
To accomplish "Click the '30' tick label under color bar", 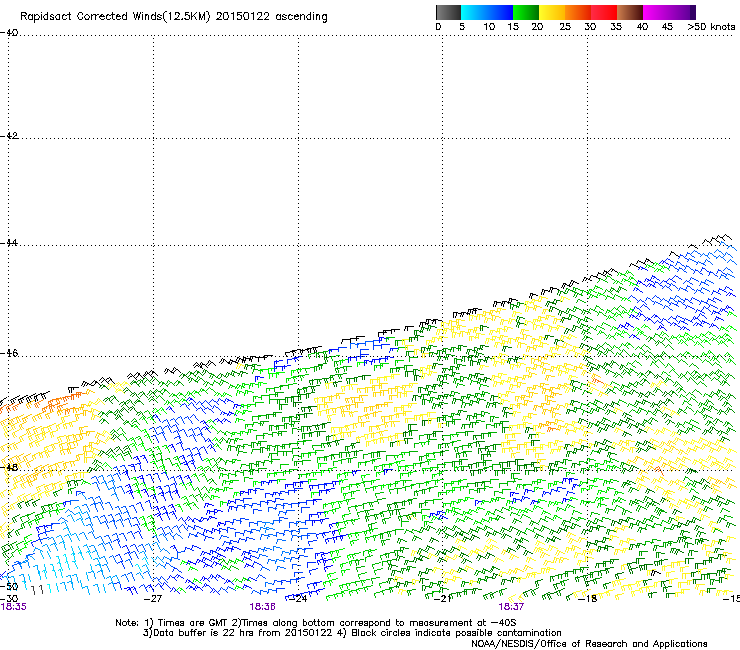I will pos(590,27).
